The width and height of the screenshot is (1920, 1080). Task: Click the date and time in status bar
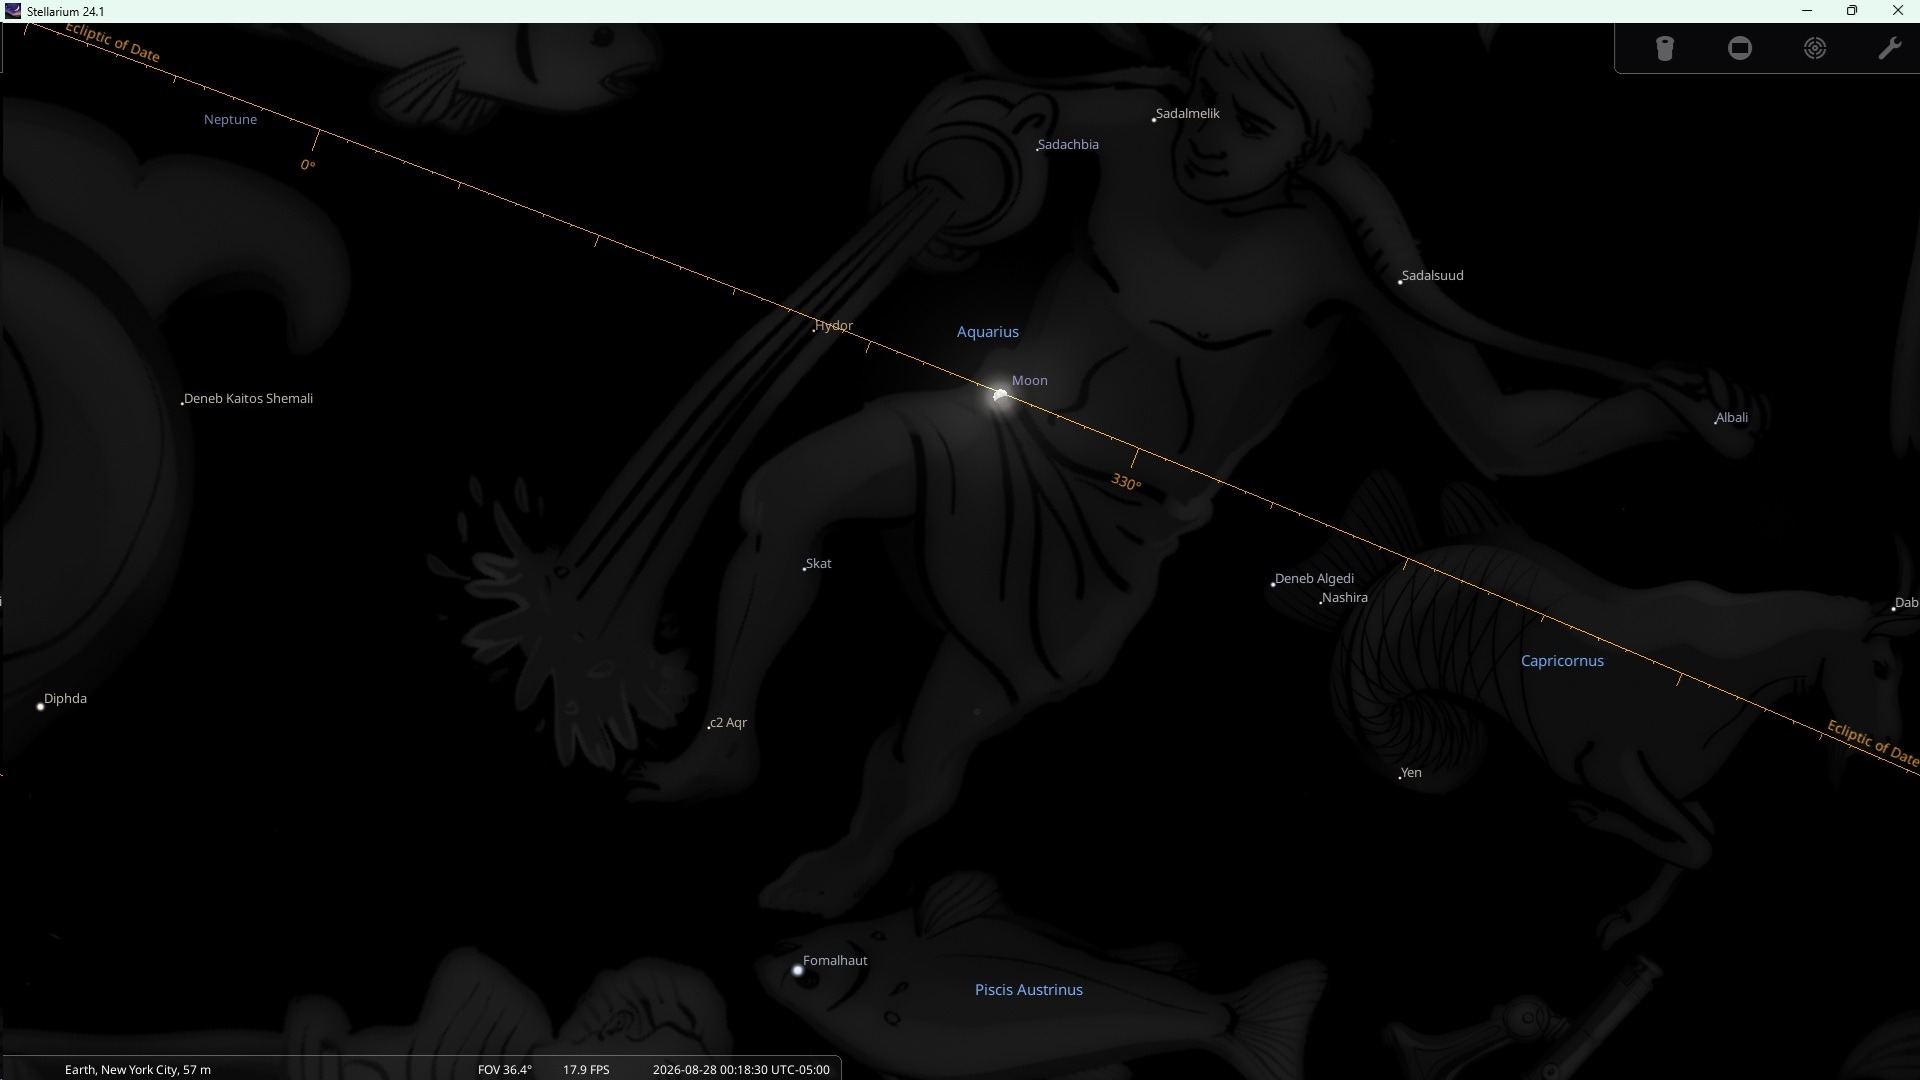[x=741, y=1069]
